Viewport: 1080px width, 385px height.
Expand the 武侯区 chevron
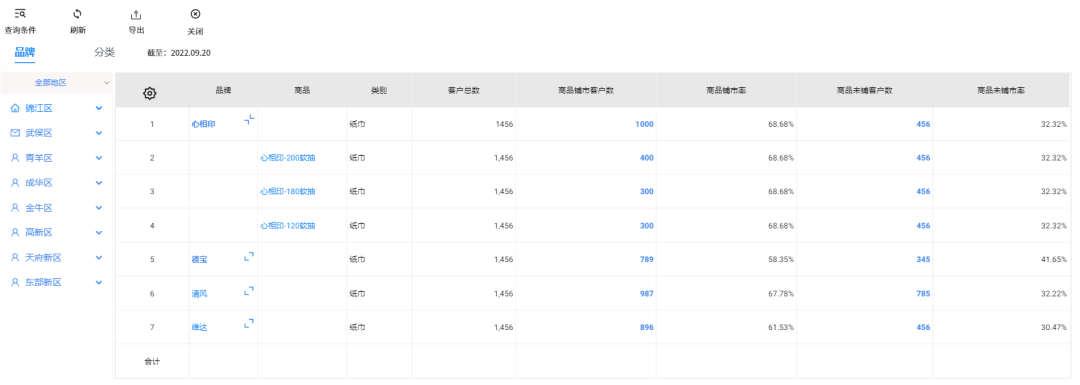[x=99, y=133]
